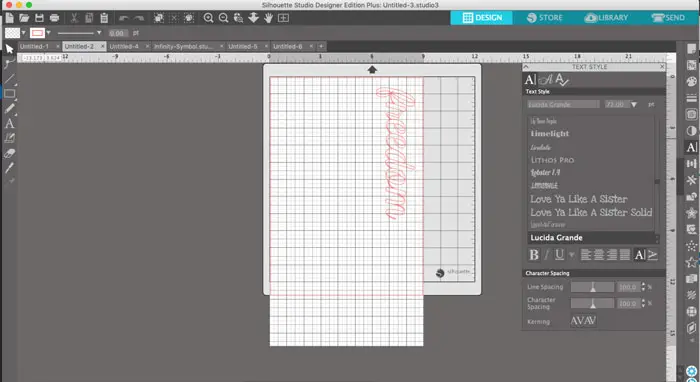Open the Line Style panel icon
Viewport: 700px width, 382px height.
coord(692,98)
